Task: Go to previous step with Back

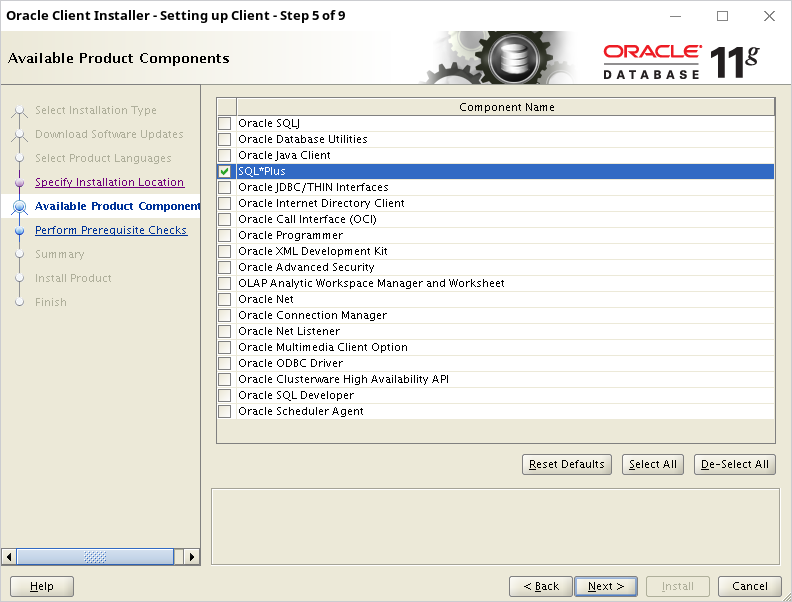Action: point(540,586)
